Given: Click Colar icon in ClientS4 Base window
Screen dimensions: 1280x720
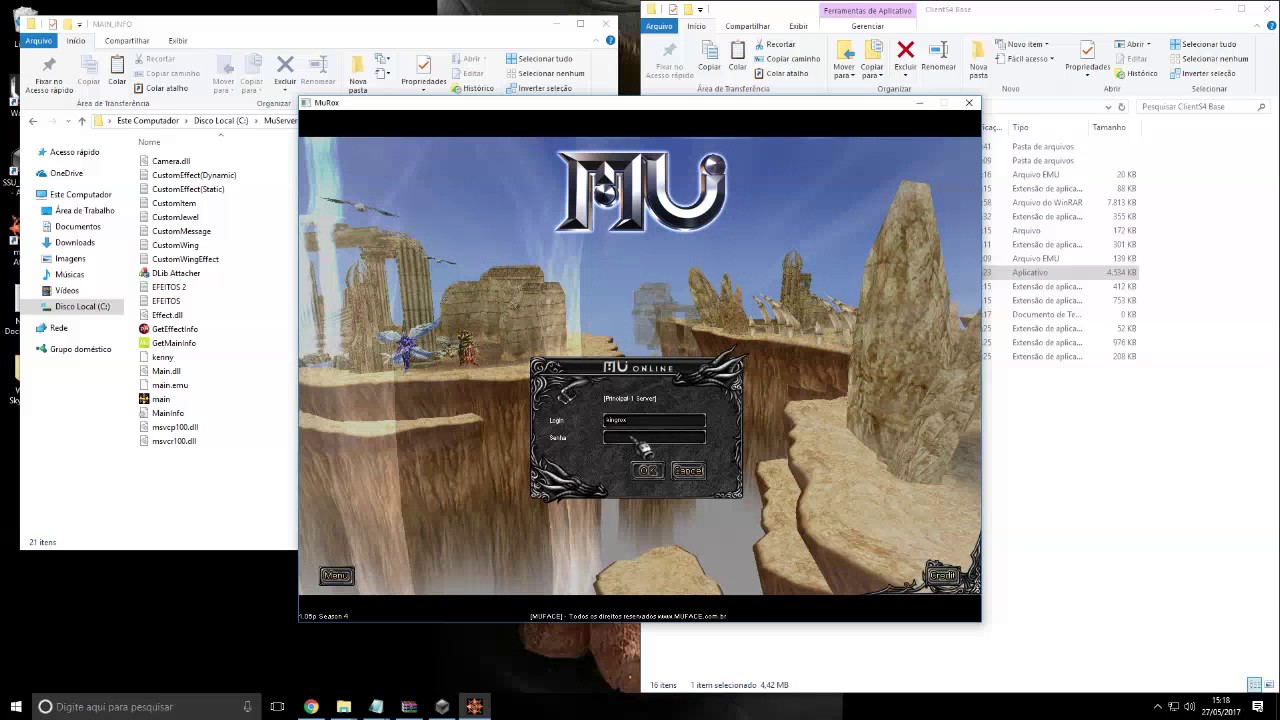Looking at the screenshot, I should [x=737, y=56].
